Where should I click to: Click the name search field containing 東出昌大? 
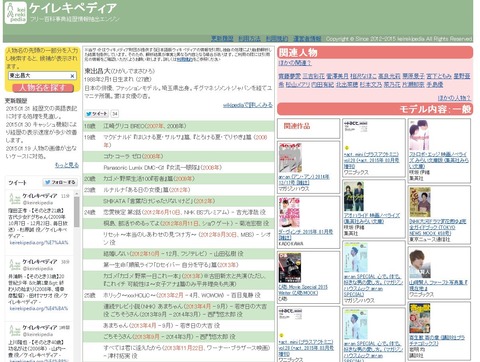click(42, 76)
